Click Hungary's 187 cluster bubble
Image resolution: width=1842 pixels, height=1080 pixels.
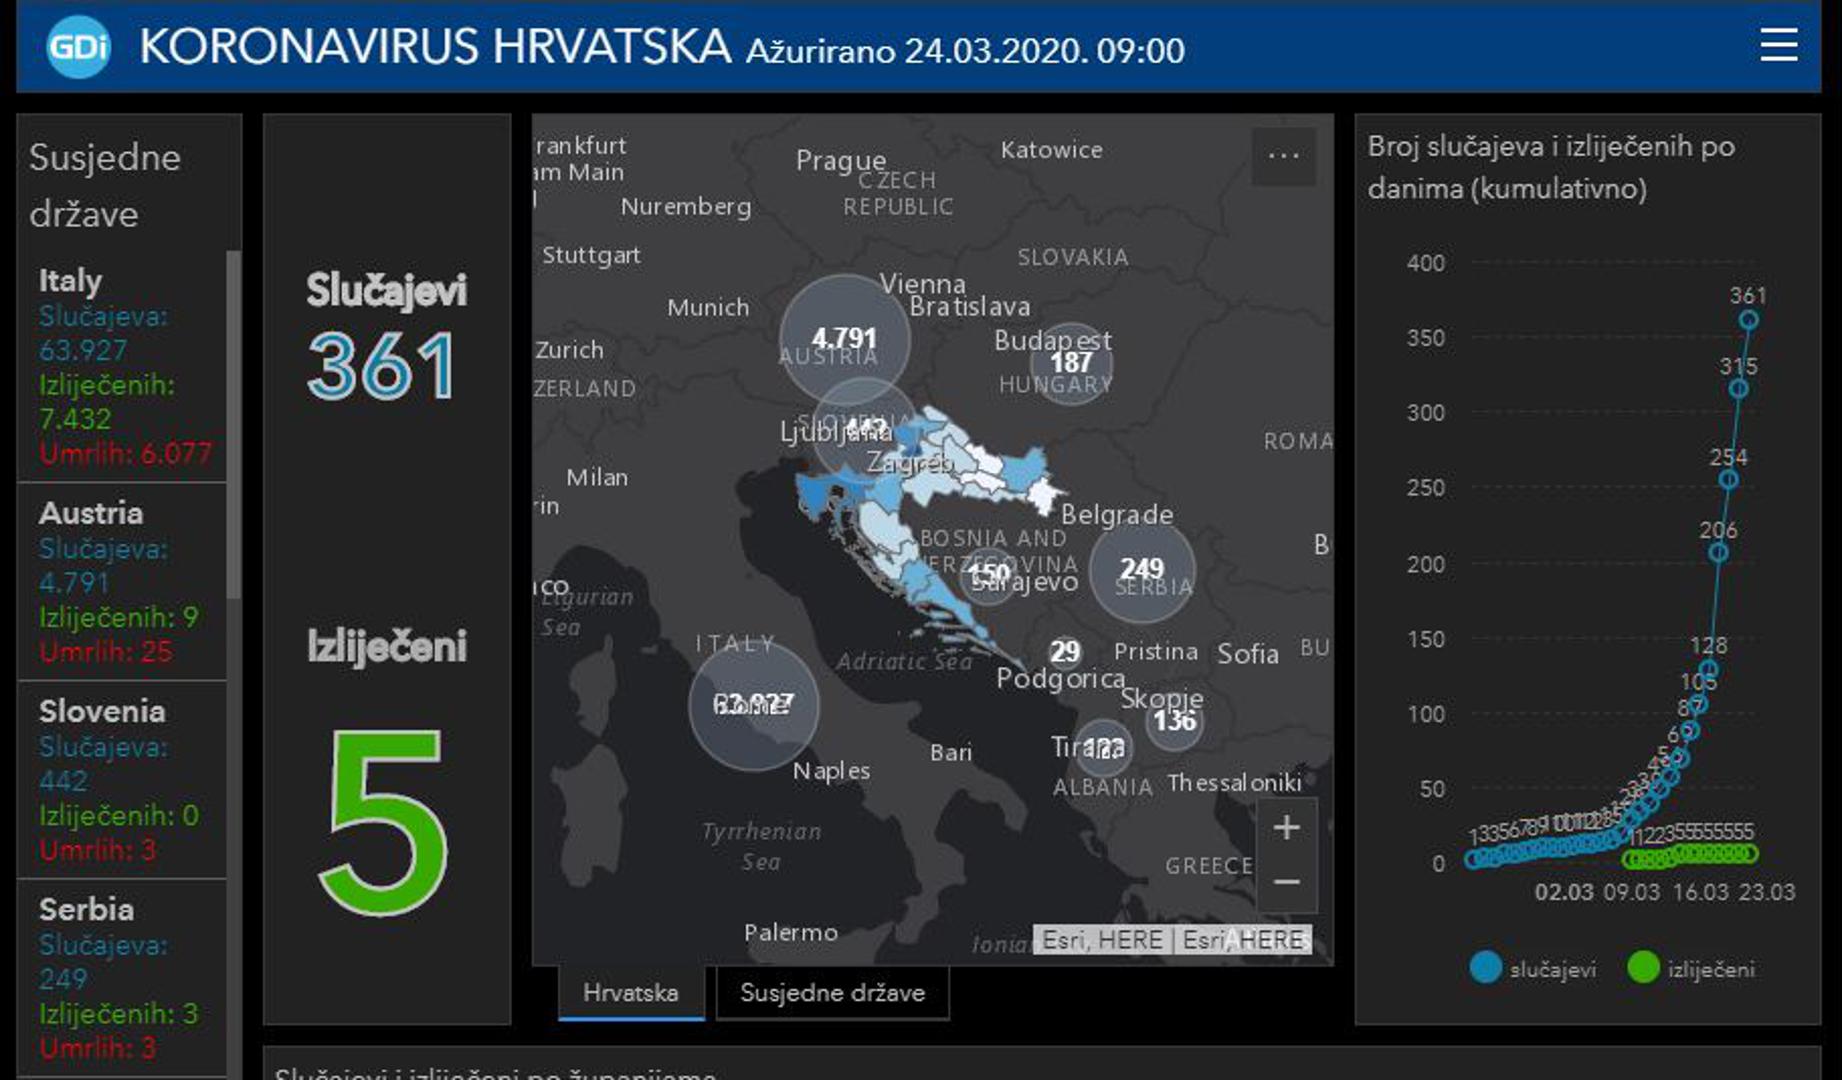[x=1070, y=363]
